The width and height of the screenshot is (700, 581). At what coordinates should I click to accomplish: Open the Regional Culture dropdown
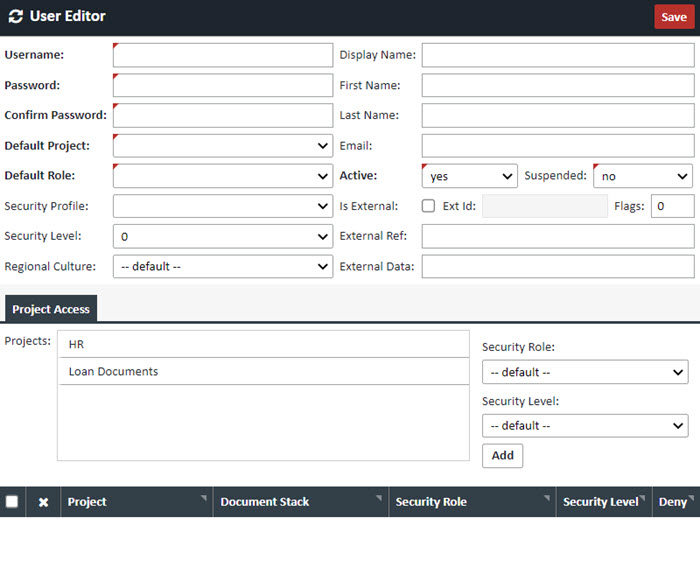click(222, 267)
